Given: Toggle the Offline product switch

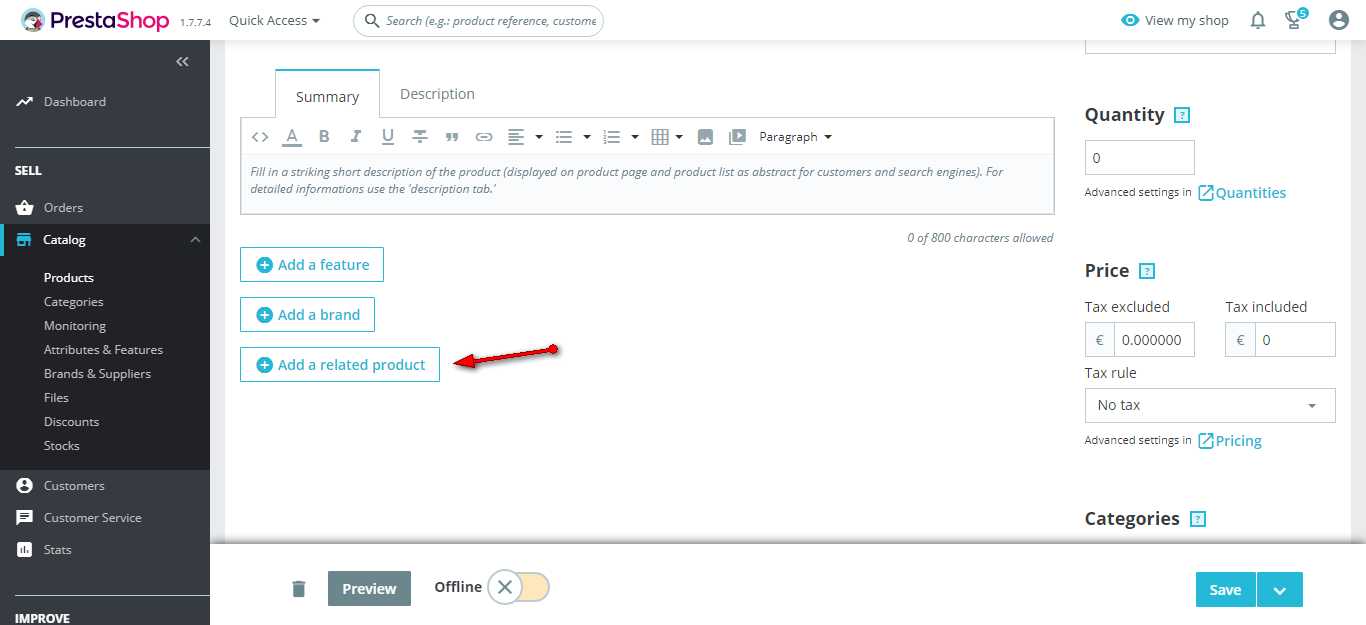Looking at the screenshot, I should tap(519, 587).
